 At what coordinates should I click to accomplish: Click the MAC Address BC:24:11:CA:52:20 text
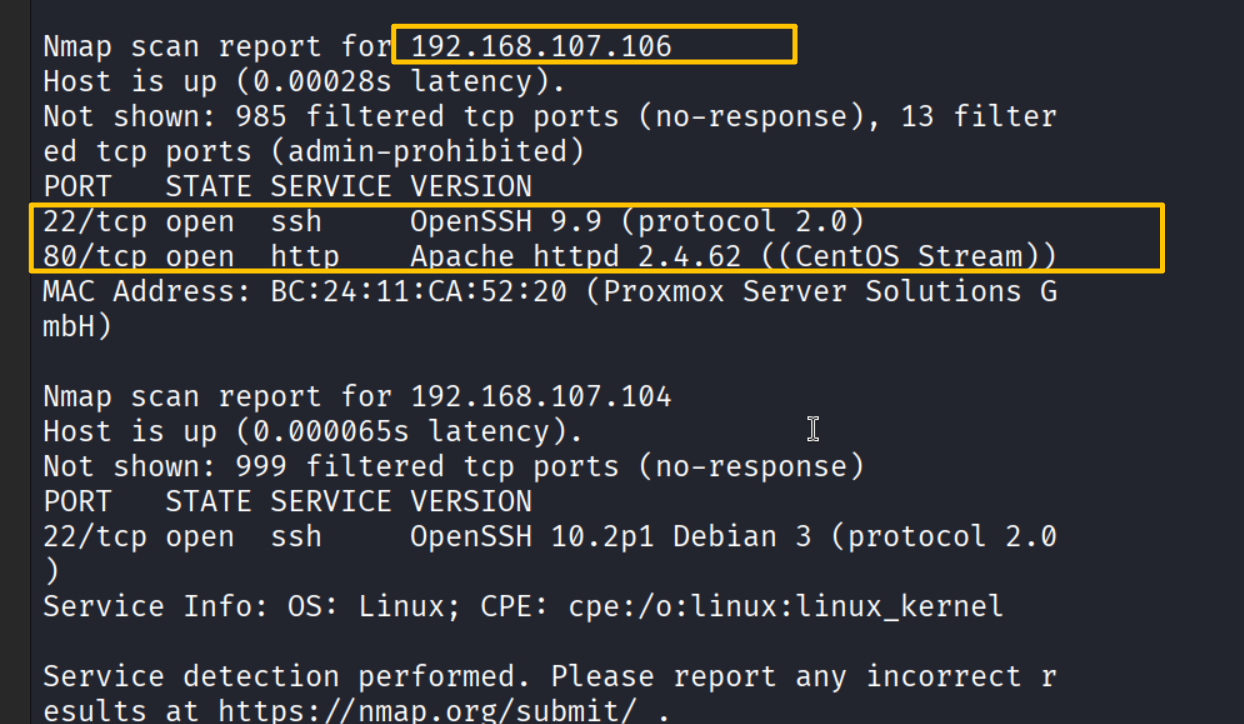click(304, 291)
